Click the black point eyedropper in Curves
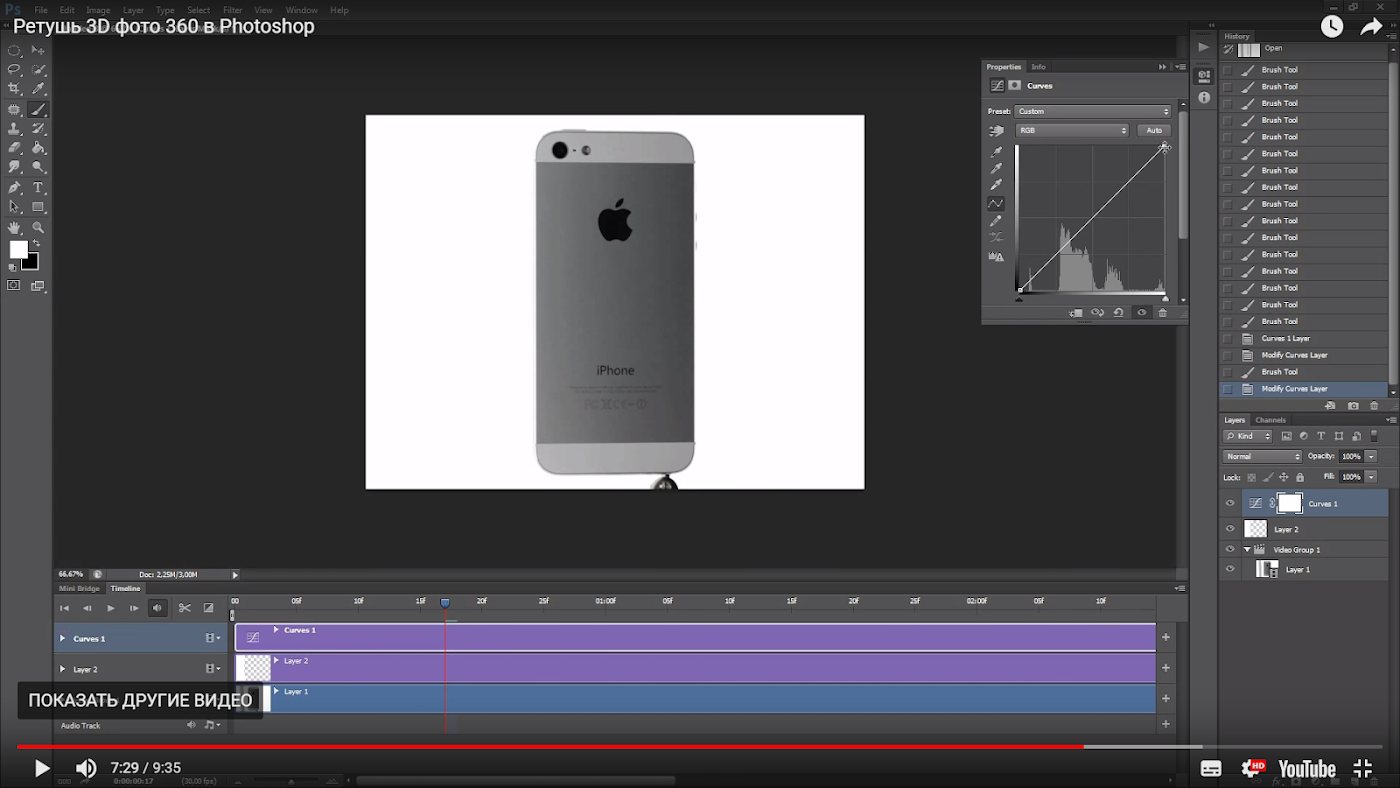This screenshot has width=1400, height=788. (x=996, y=153)
